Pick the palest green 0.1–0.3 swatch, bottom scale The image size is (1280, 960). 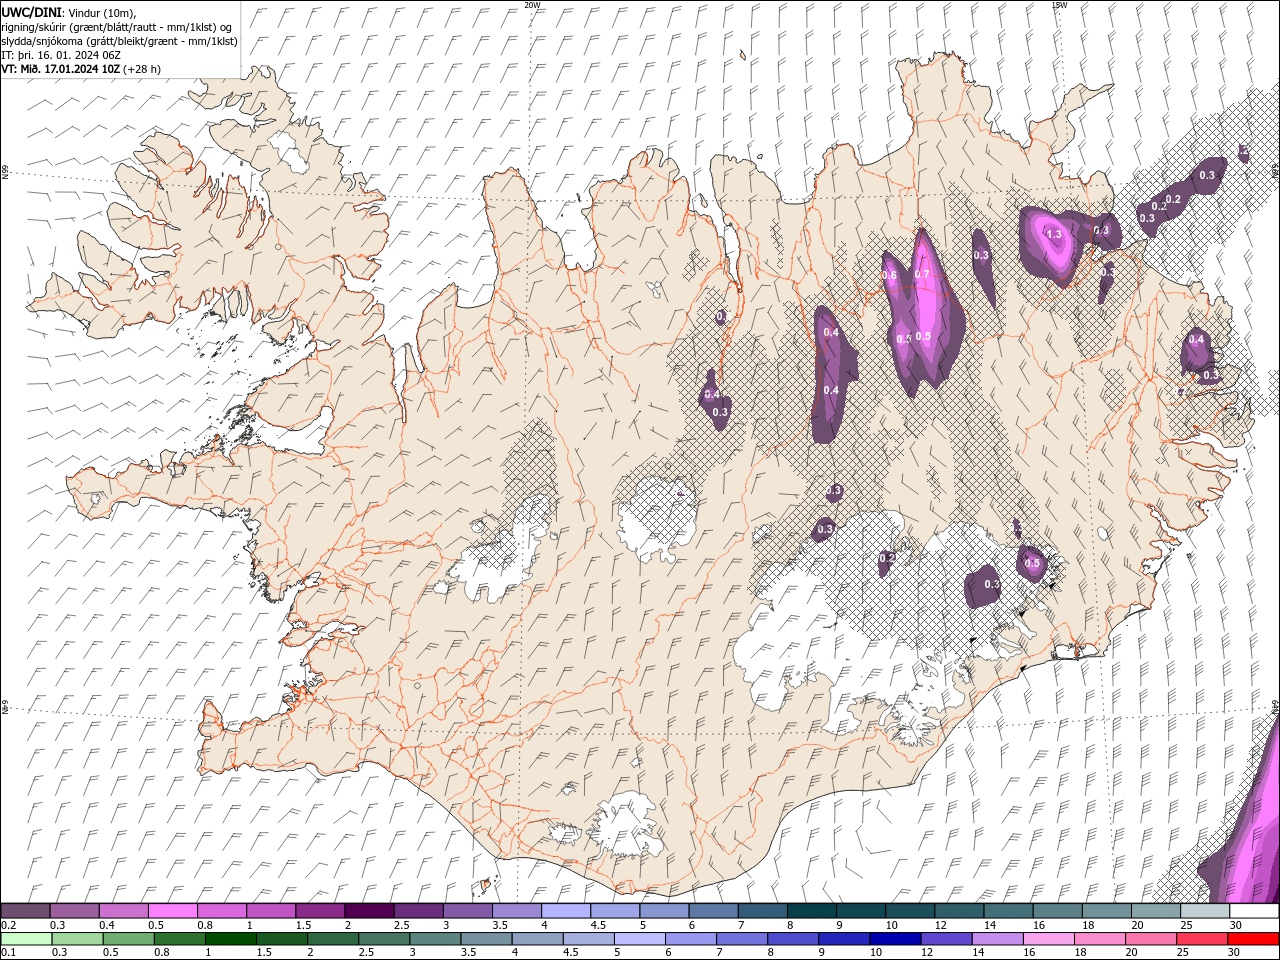25,939
